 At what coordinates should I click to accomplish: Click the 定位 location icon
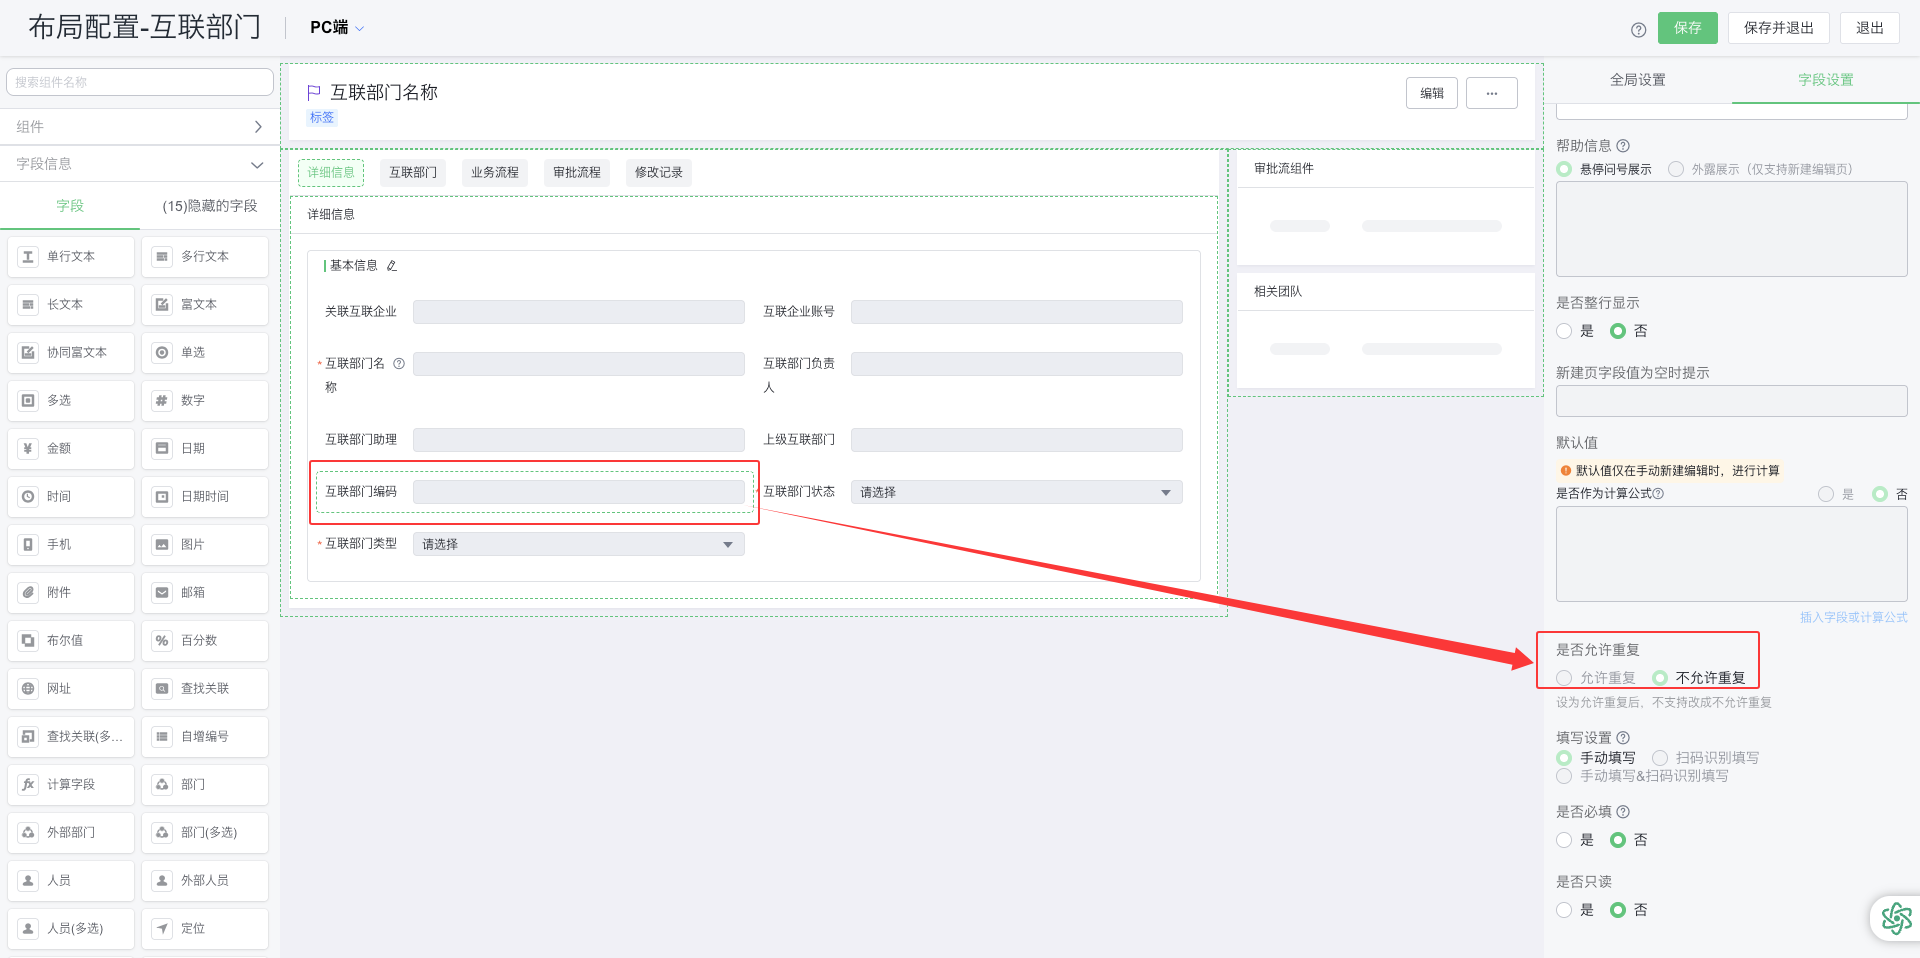click(162, 929)
